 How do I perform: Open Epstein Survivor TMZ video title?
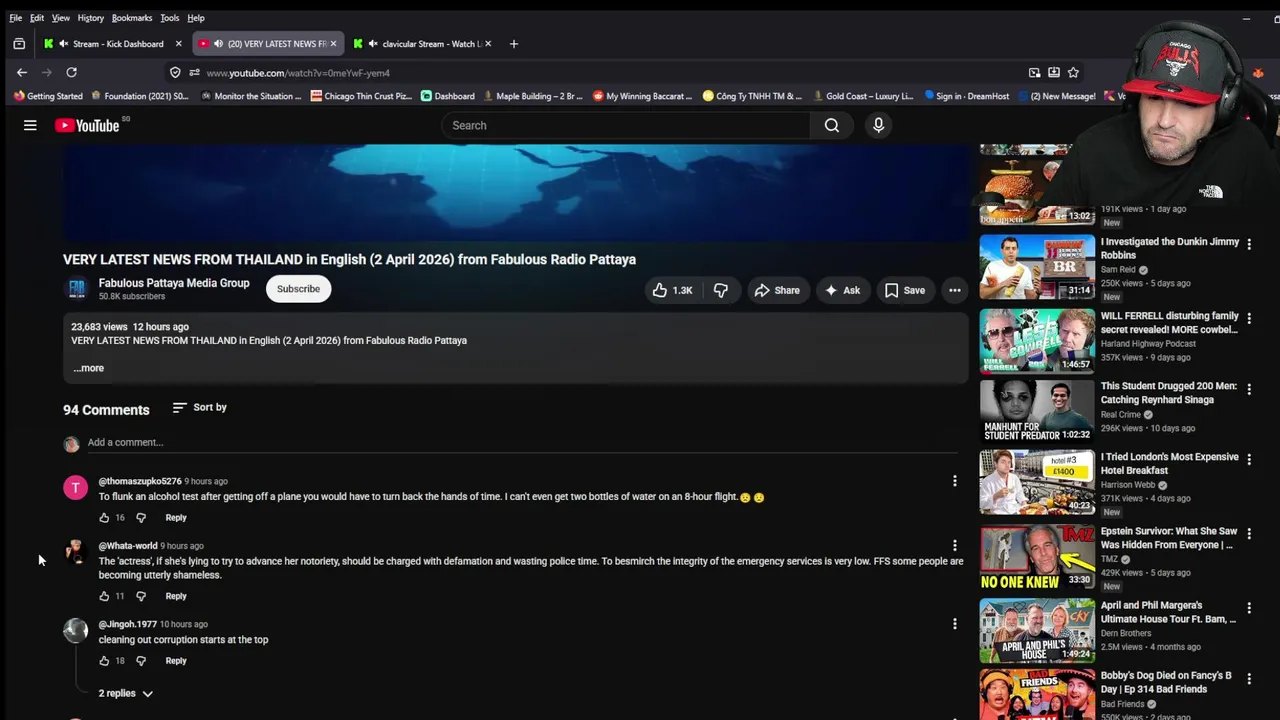(x=1169, y=538)
